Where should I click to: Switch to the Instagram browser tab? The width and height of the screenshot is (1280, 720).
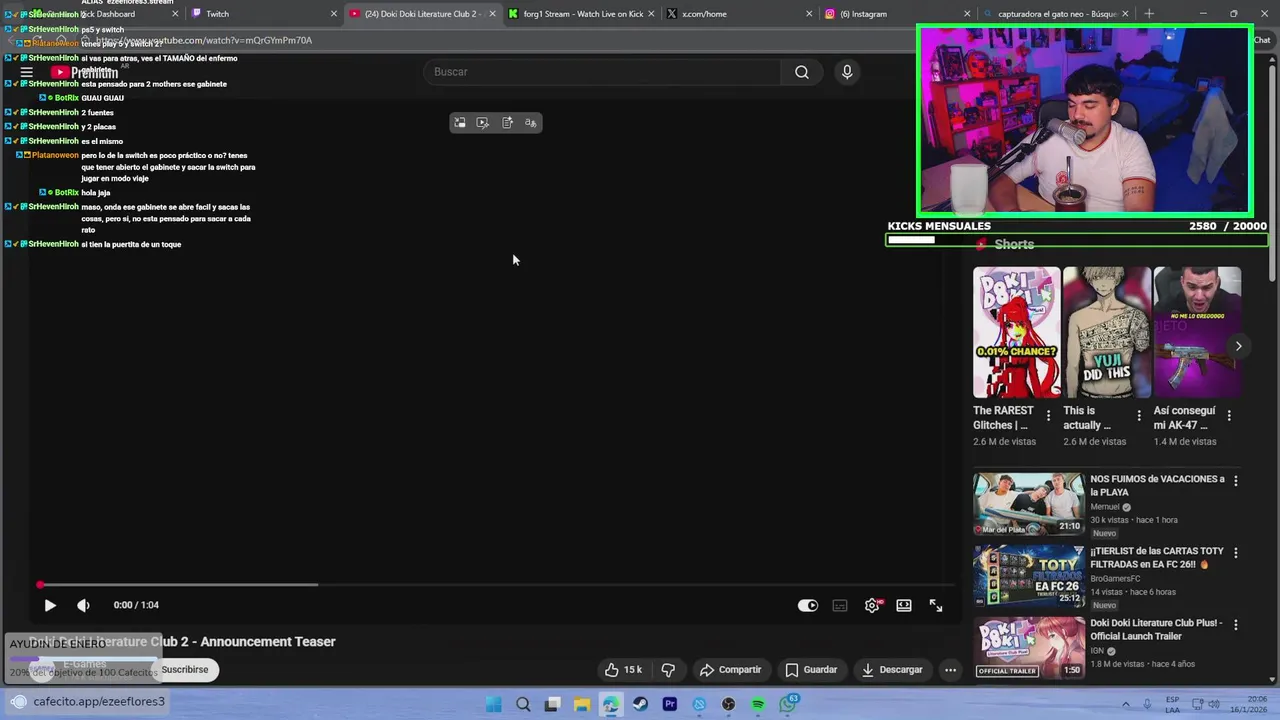pyautogui.click(x=897, y=14)
